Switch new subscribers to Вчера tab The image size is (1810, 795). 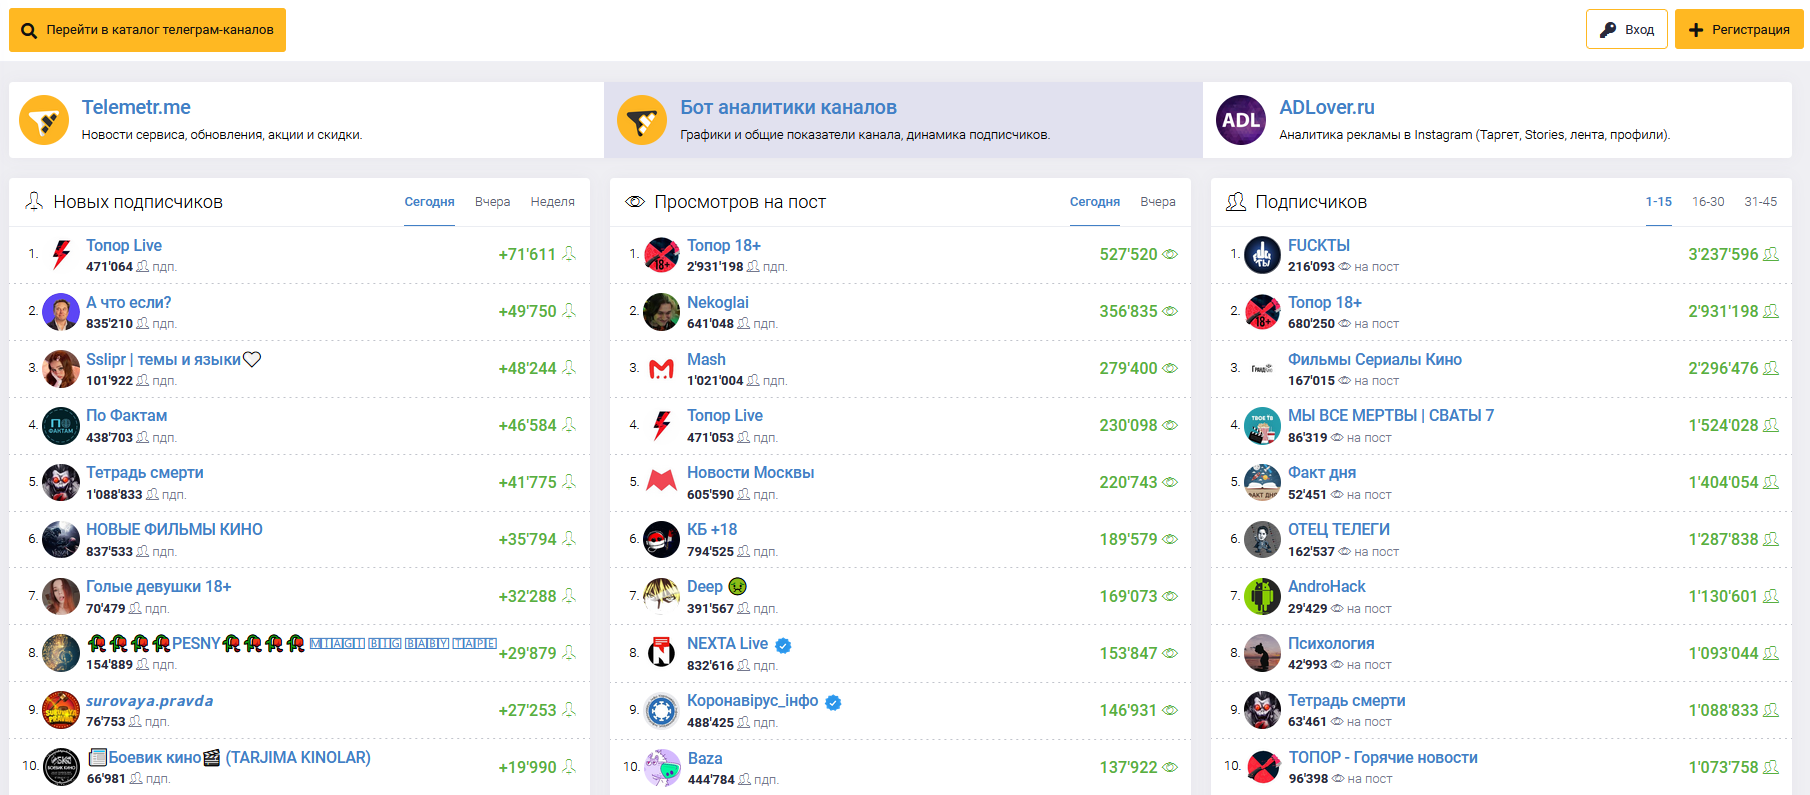tap(492, 202)
